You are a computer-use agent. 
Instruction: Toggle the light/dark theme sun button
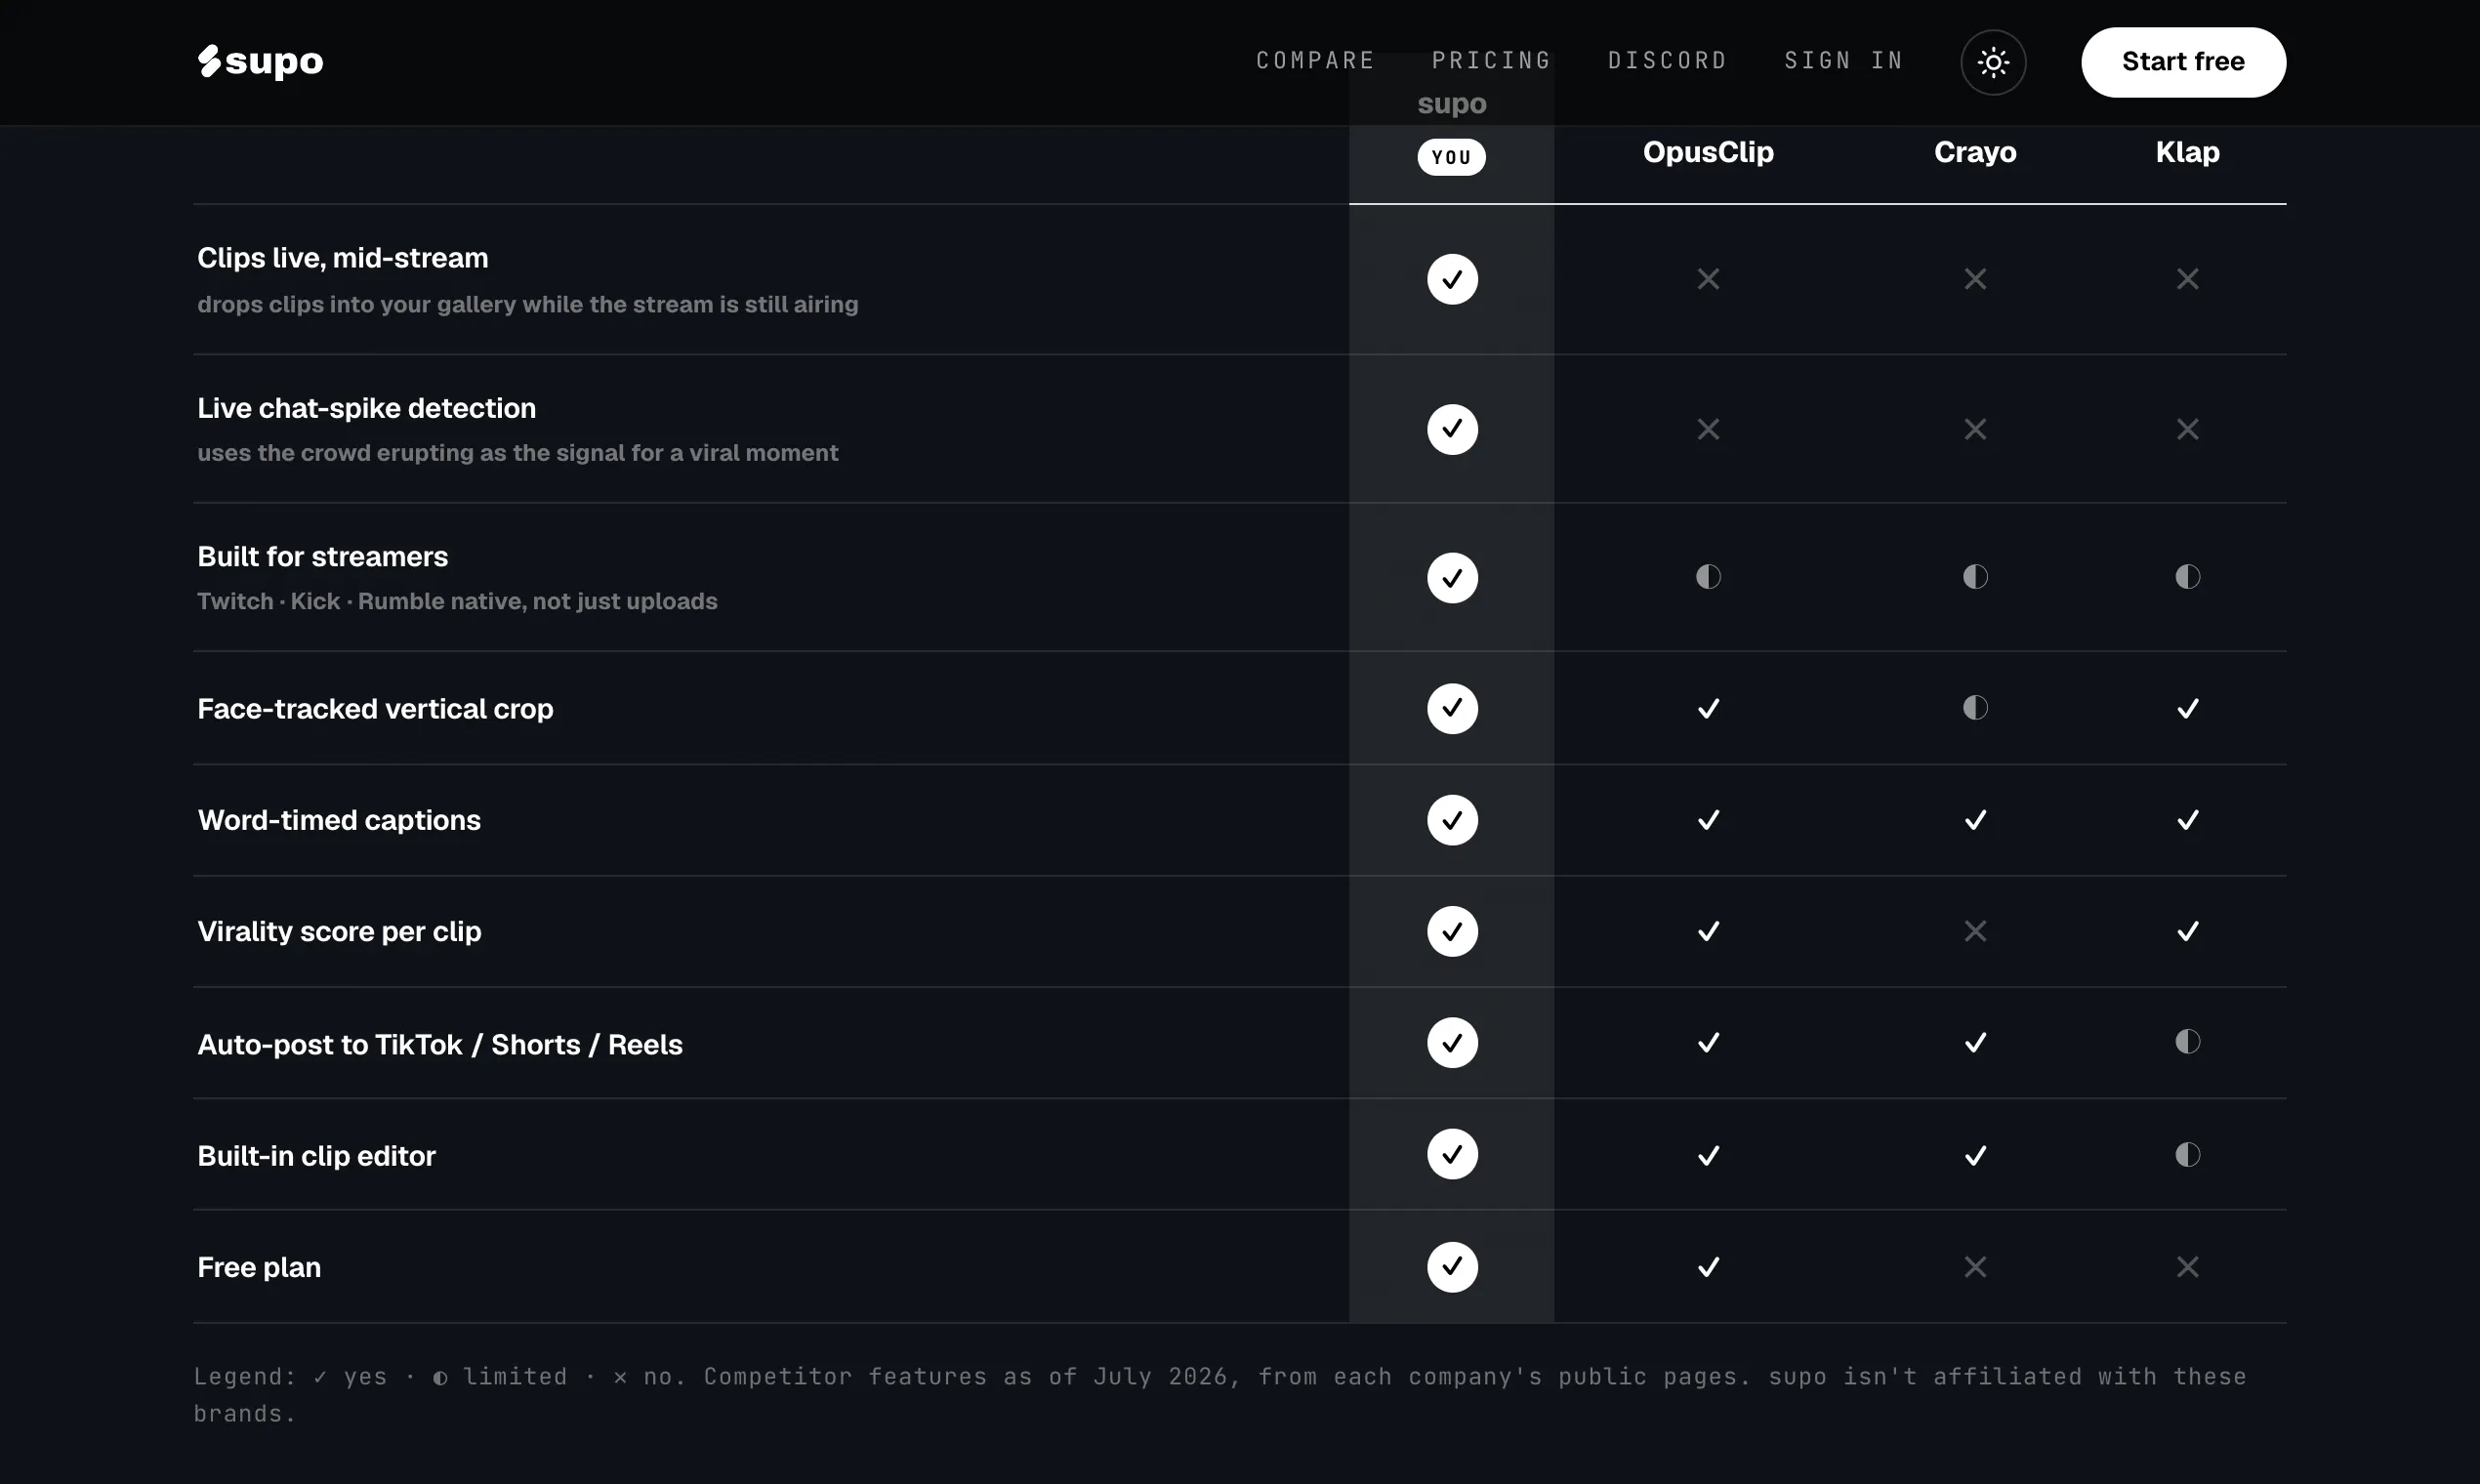point(1993,62)
